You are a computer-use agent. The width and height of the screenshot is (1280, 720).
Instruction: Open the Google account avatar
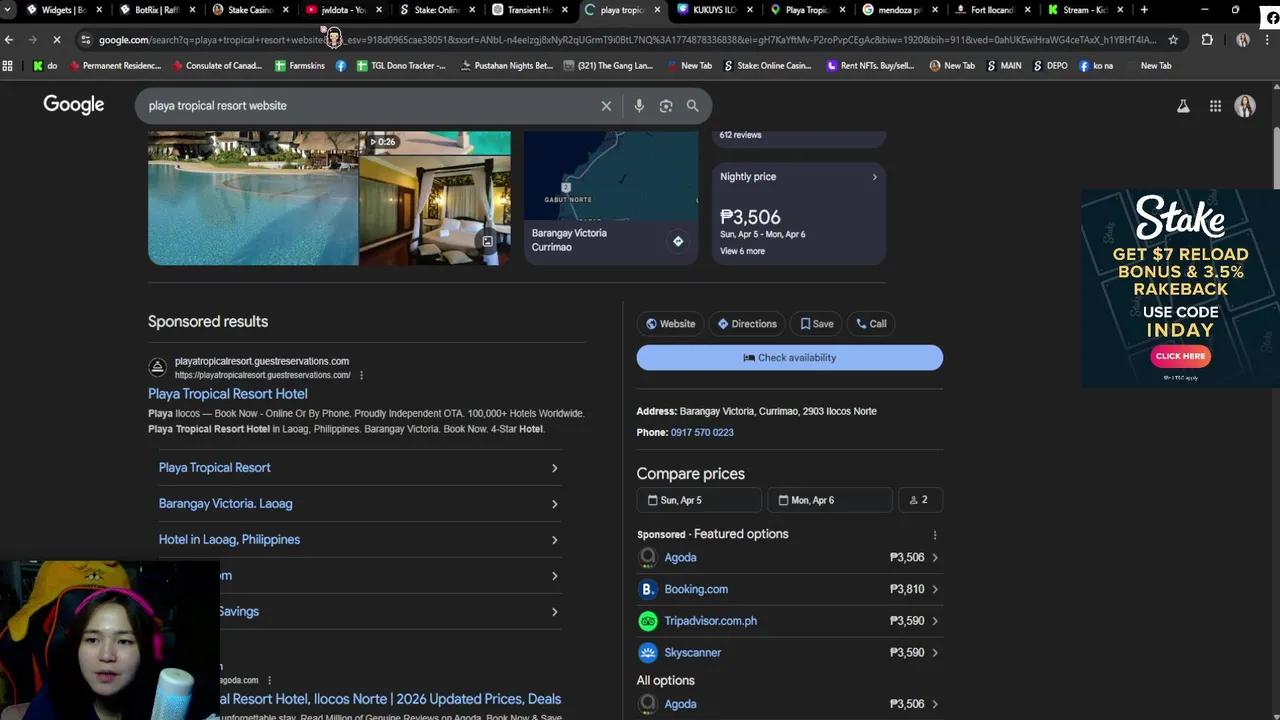(1245, 106)
